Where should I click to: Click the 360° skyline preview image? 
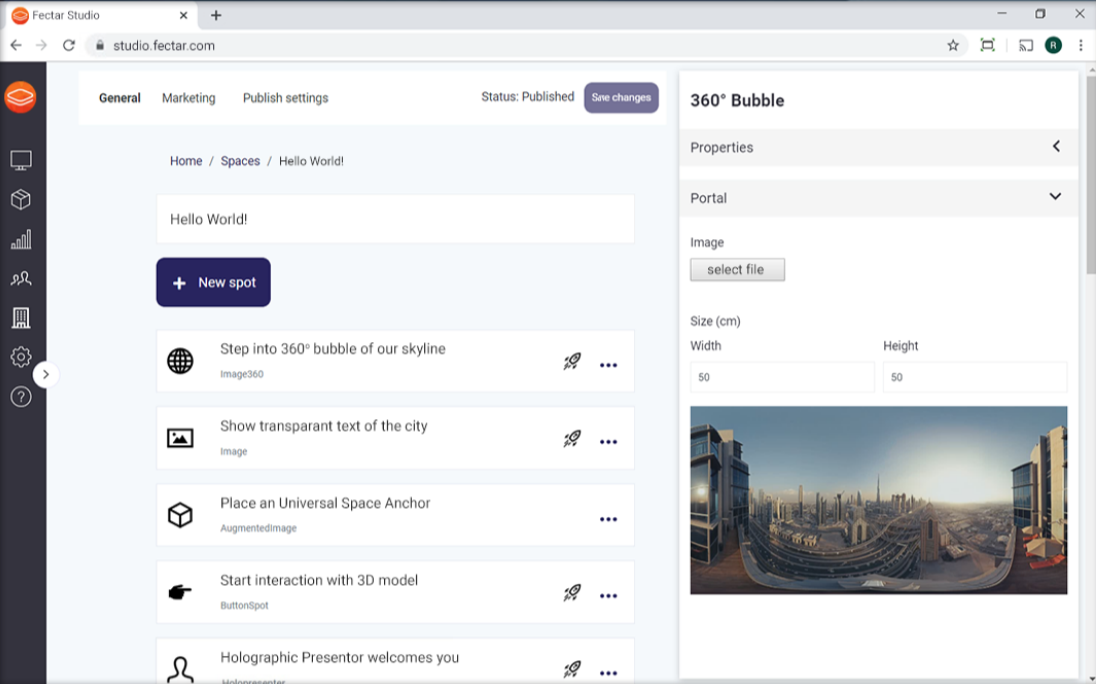point(879,500)
